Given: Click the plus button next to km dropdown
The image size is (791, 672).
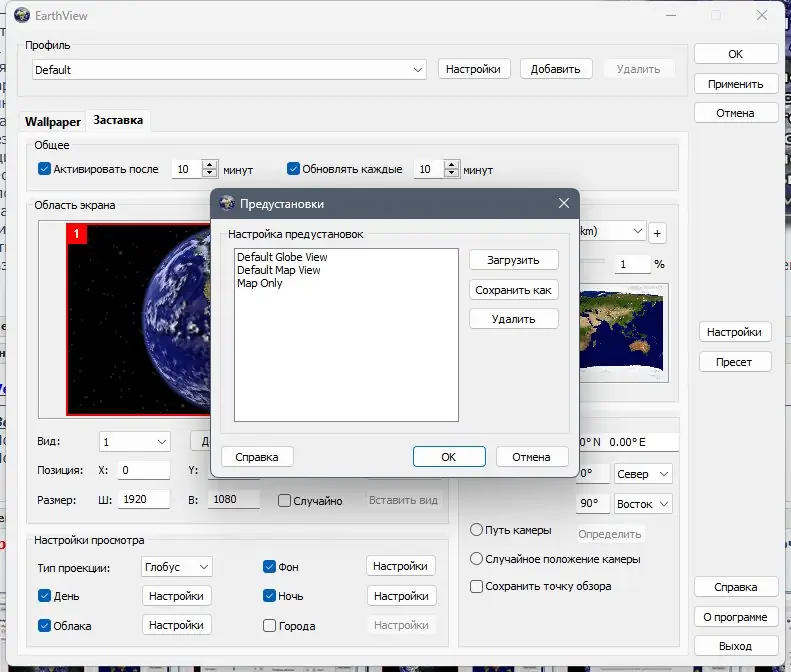Looking at the screenshot, I should coord(657,233).
